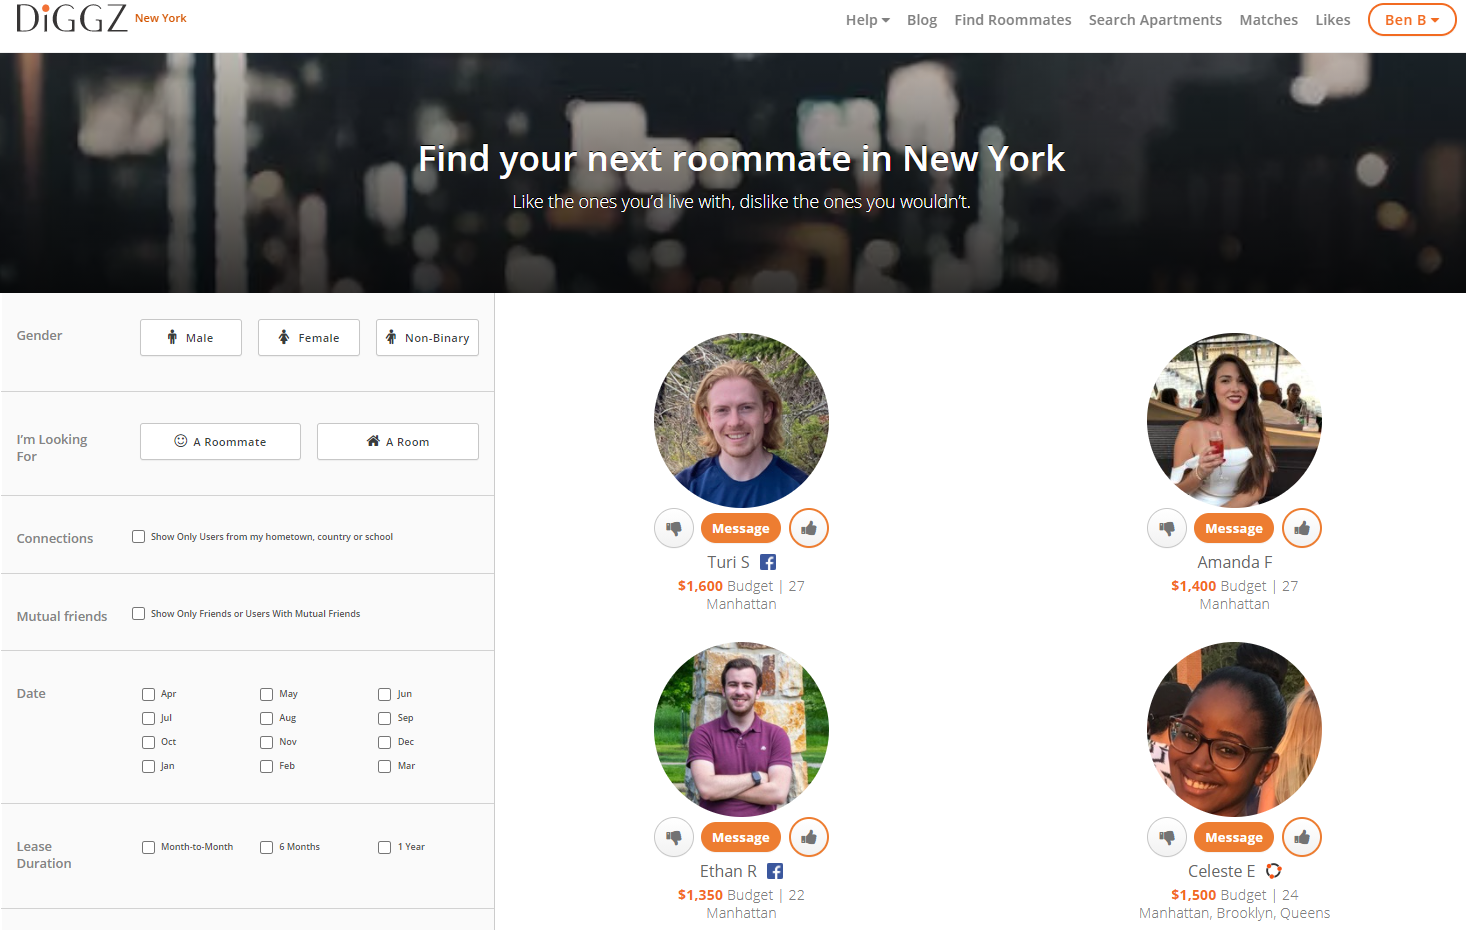1466x930 pixels.
Task: Check the May move-in date
Action: click(x=267, y=694)
